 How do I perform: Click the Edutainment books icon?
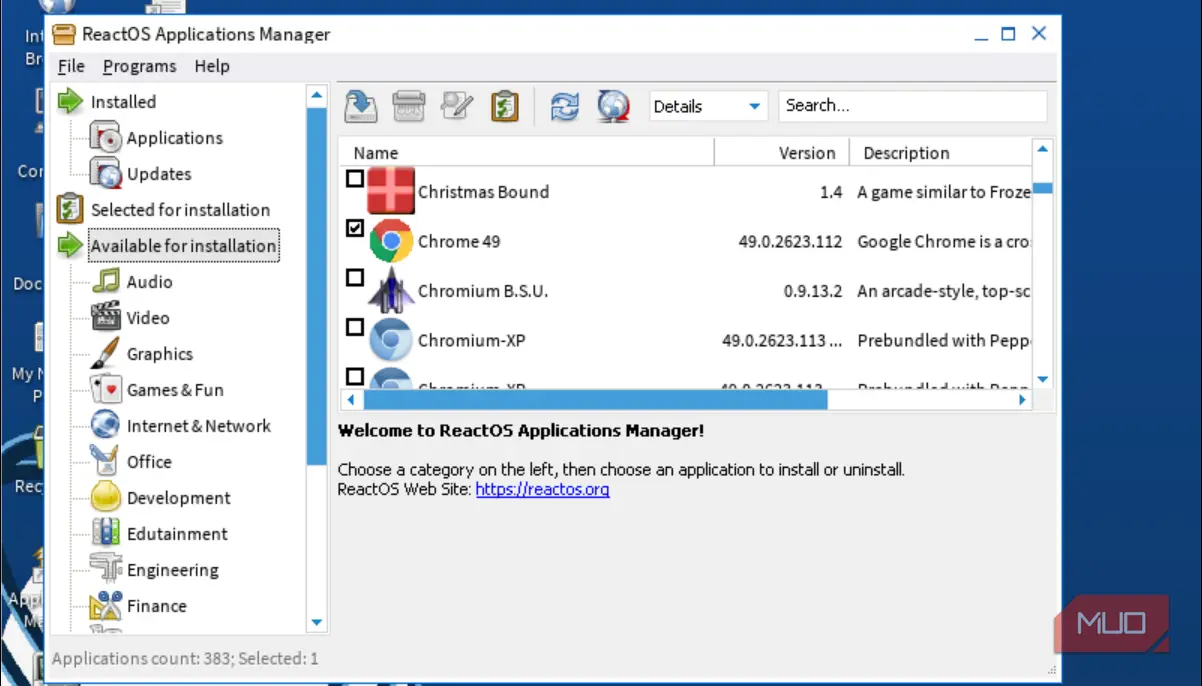click(x=105, y=533)
